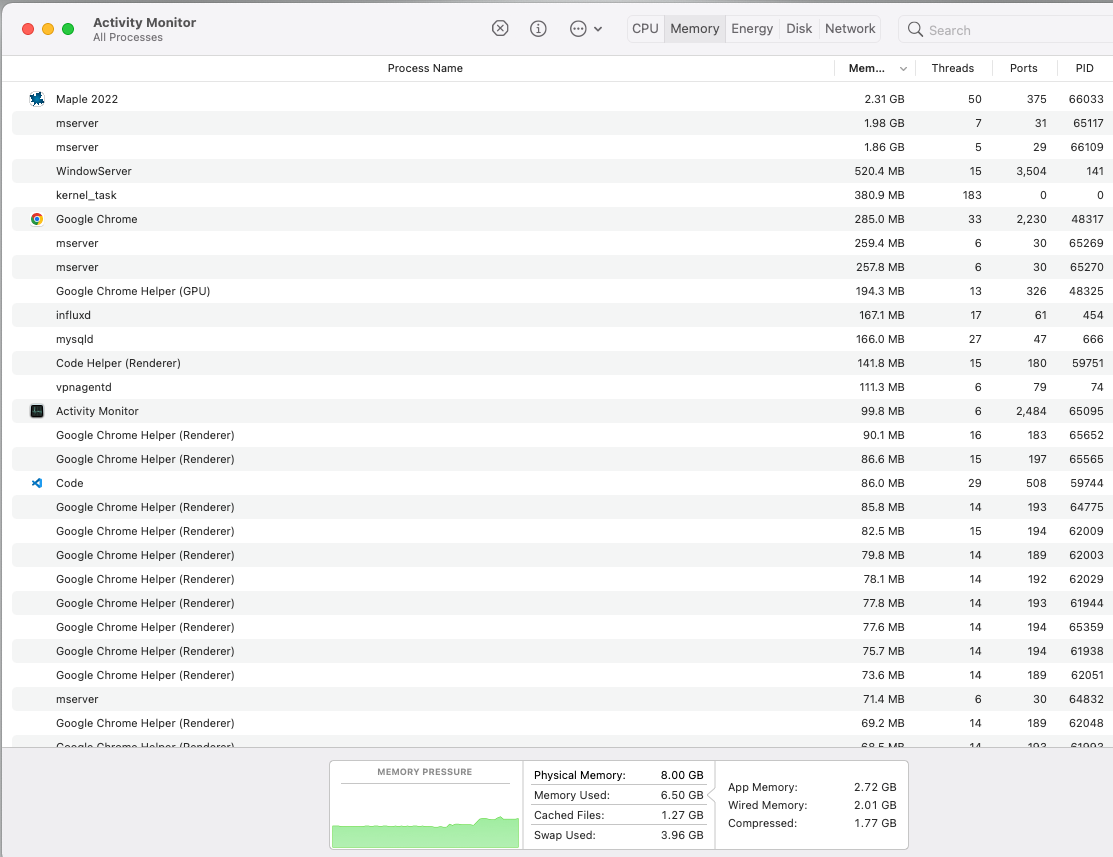Click the stop process icon in toolbar

click(x=500, y=28)
